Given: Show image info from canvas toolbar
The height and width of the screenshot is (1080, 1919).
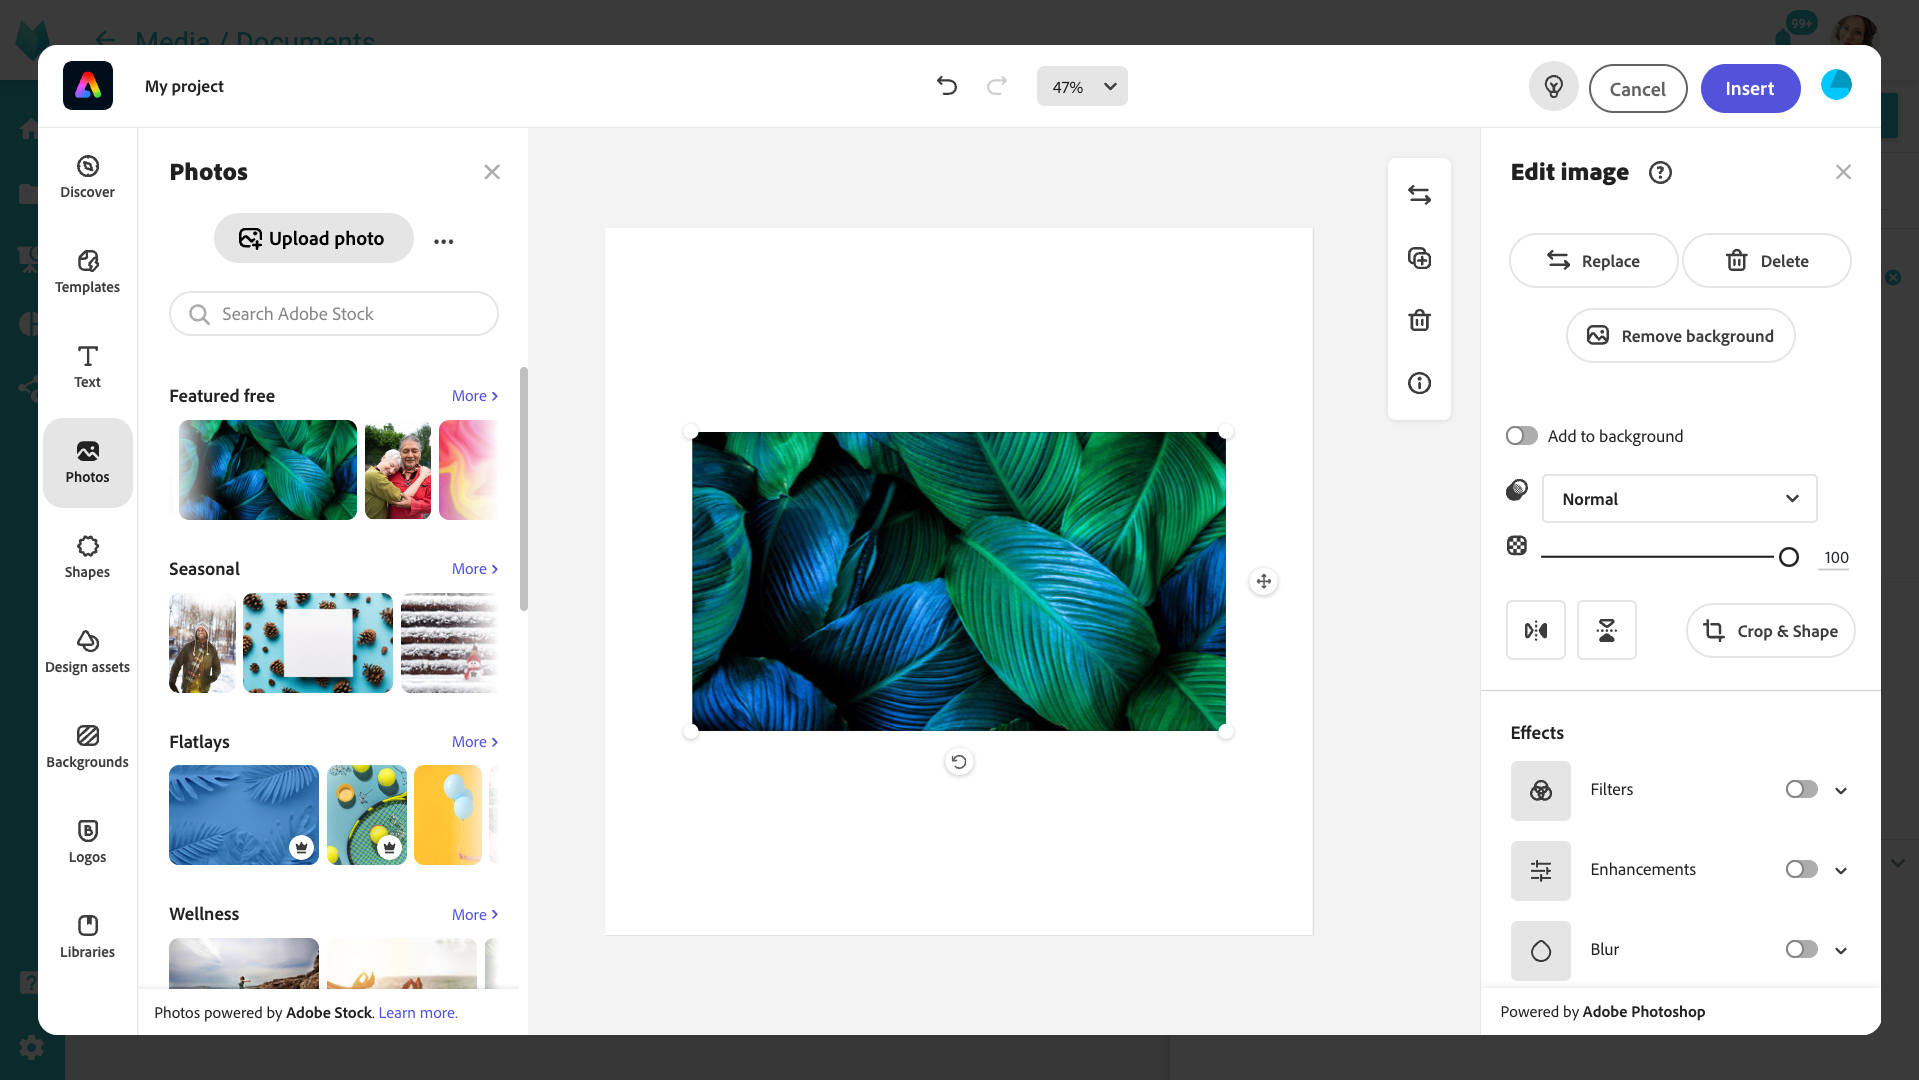Looking at the screenshot, I should 1419,383.
